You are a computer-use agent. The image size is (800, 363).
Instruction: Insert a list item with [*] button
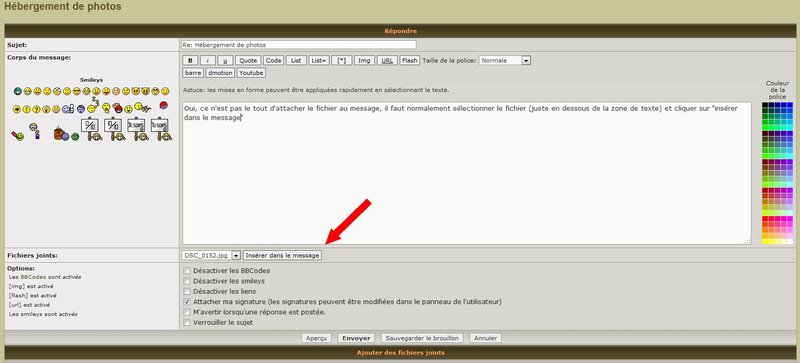pyautogui.click(x=342, y=60)
